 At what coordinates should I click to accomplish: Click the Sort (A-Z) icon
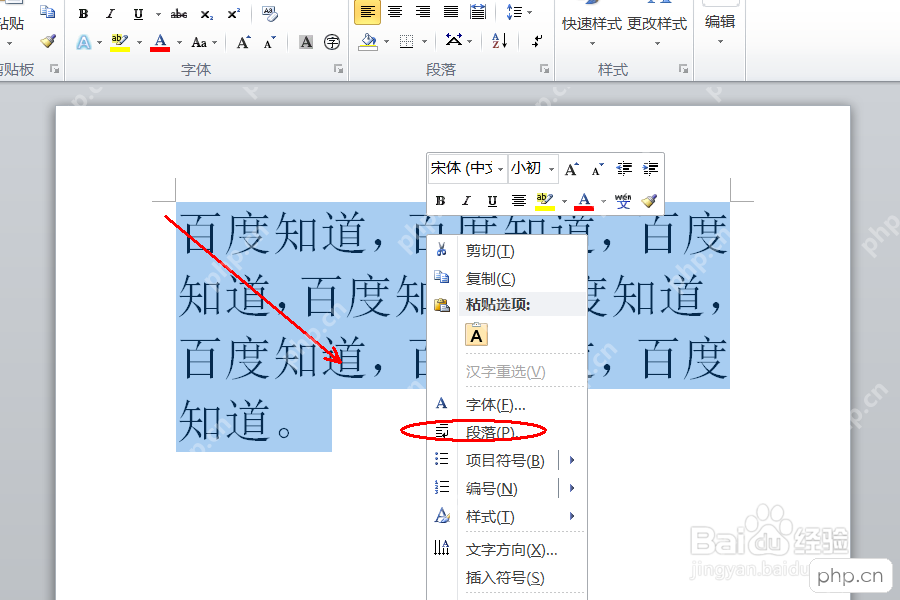click(500, 41)
